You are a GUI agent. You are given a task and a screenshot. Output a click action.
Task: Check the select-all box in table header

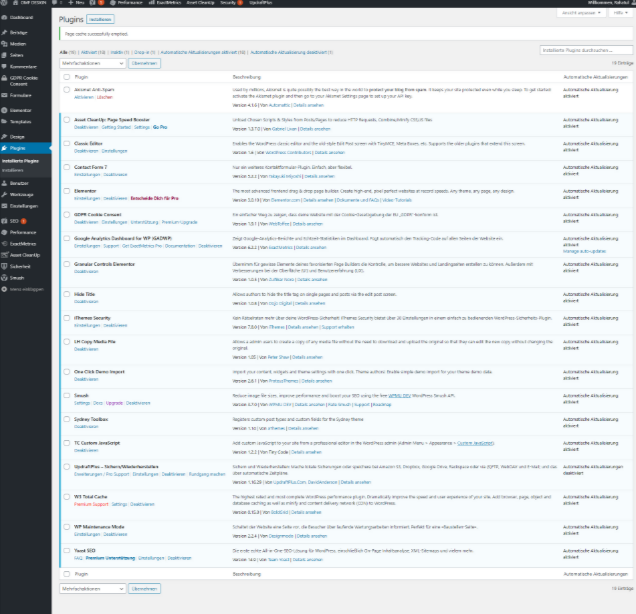(67, 77)
